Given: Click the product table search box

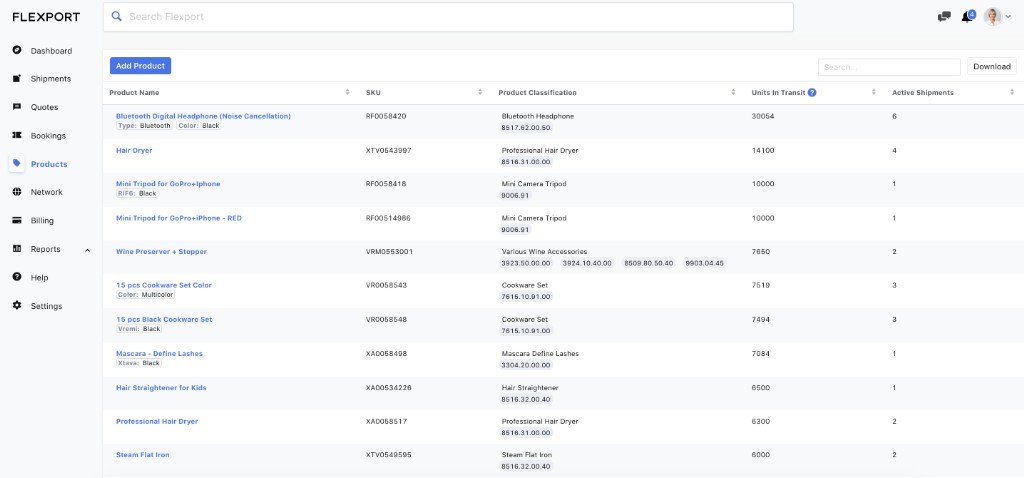Looking at the screenshot, I should [x=889, y=67].
